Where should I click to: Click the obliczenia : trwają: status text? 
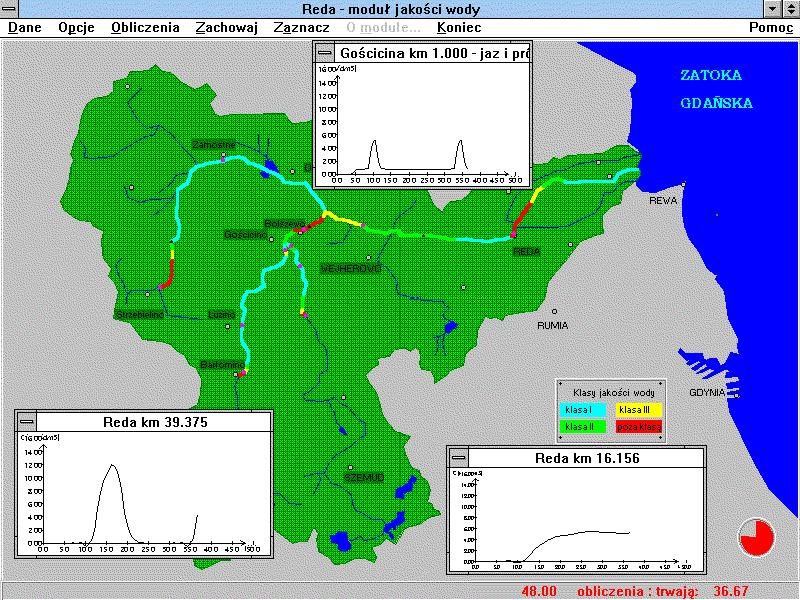tap(637, 591)
